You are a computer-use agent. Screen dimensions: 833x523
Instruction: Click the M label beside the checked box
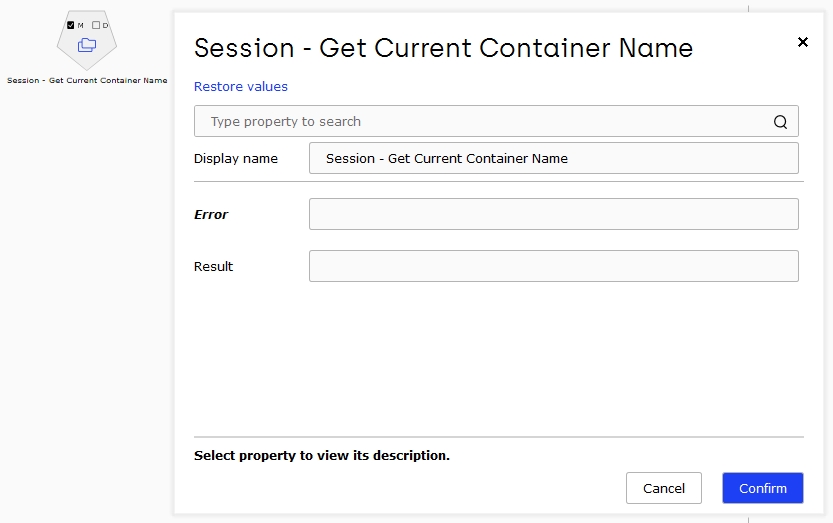pyautogui.click(x=81, y=25)
